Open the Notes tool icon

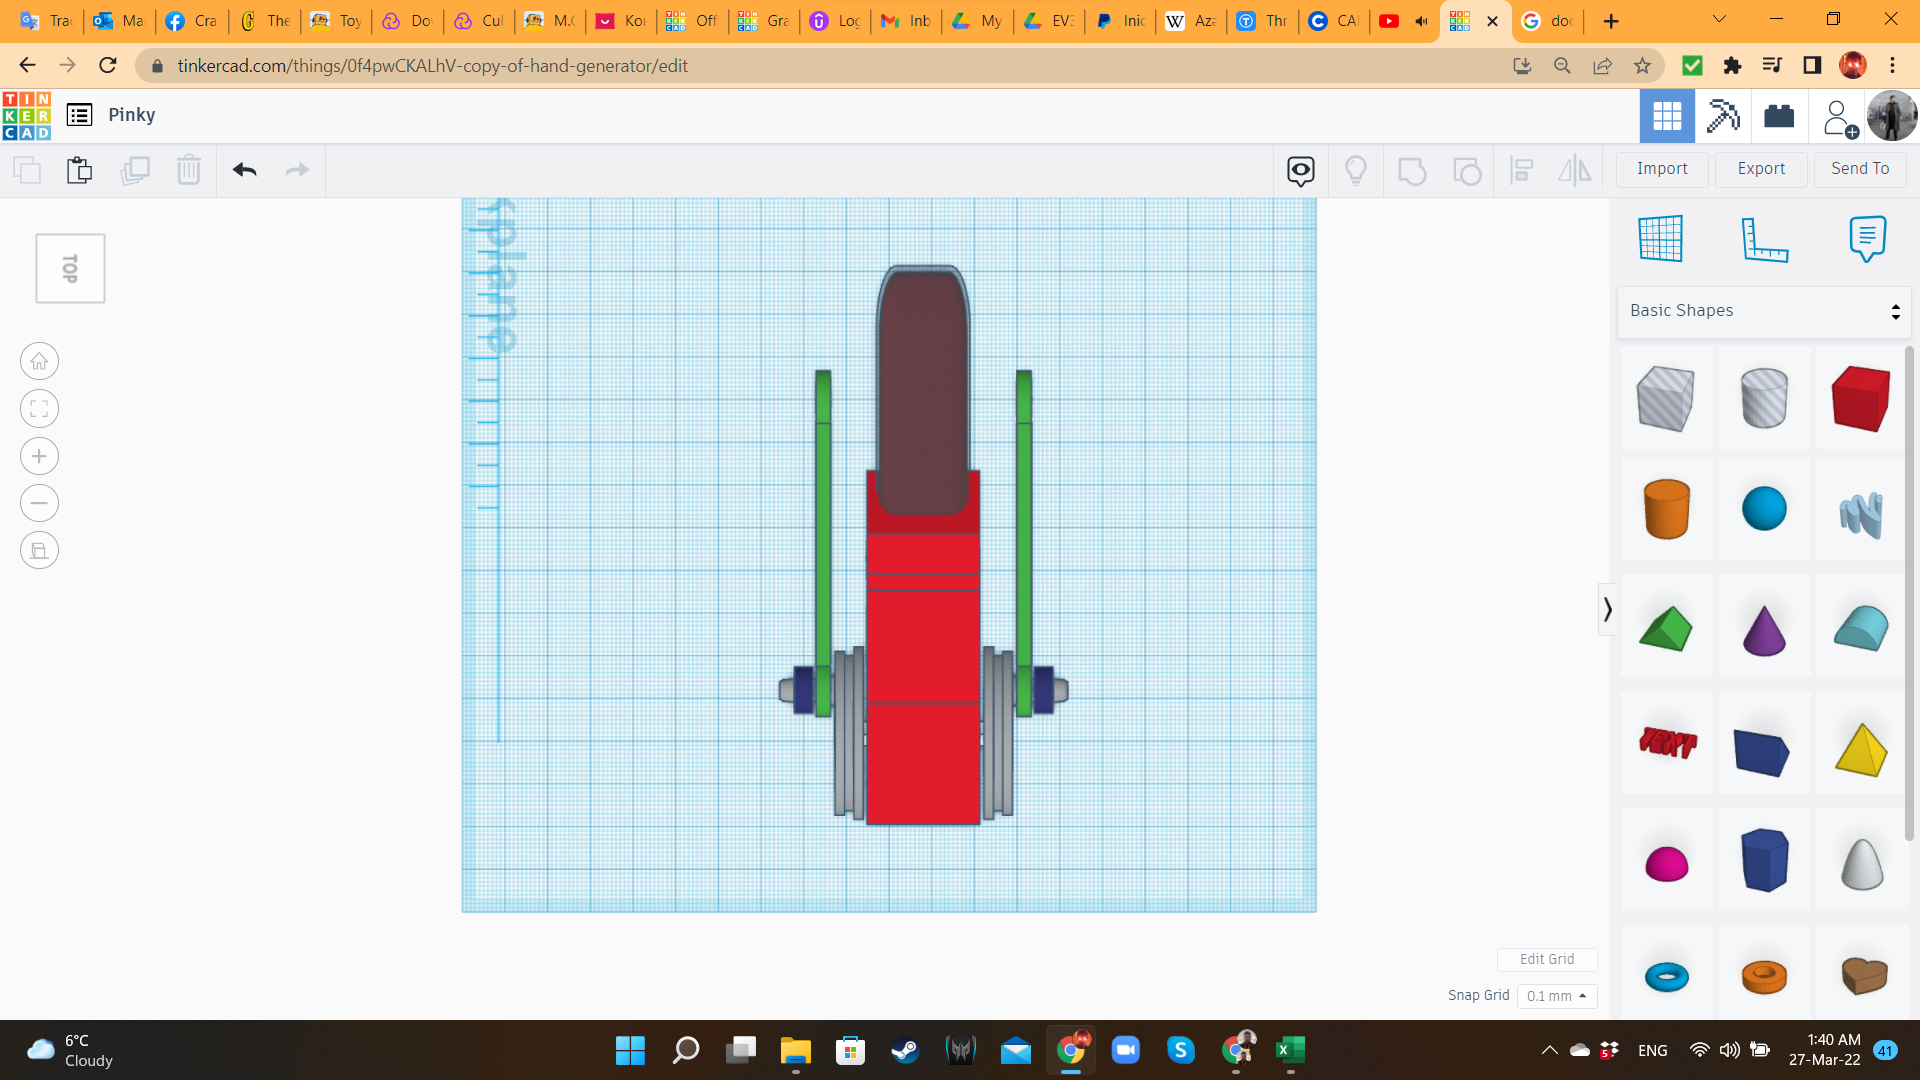click(x=1867, y=239)
